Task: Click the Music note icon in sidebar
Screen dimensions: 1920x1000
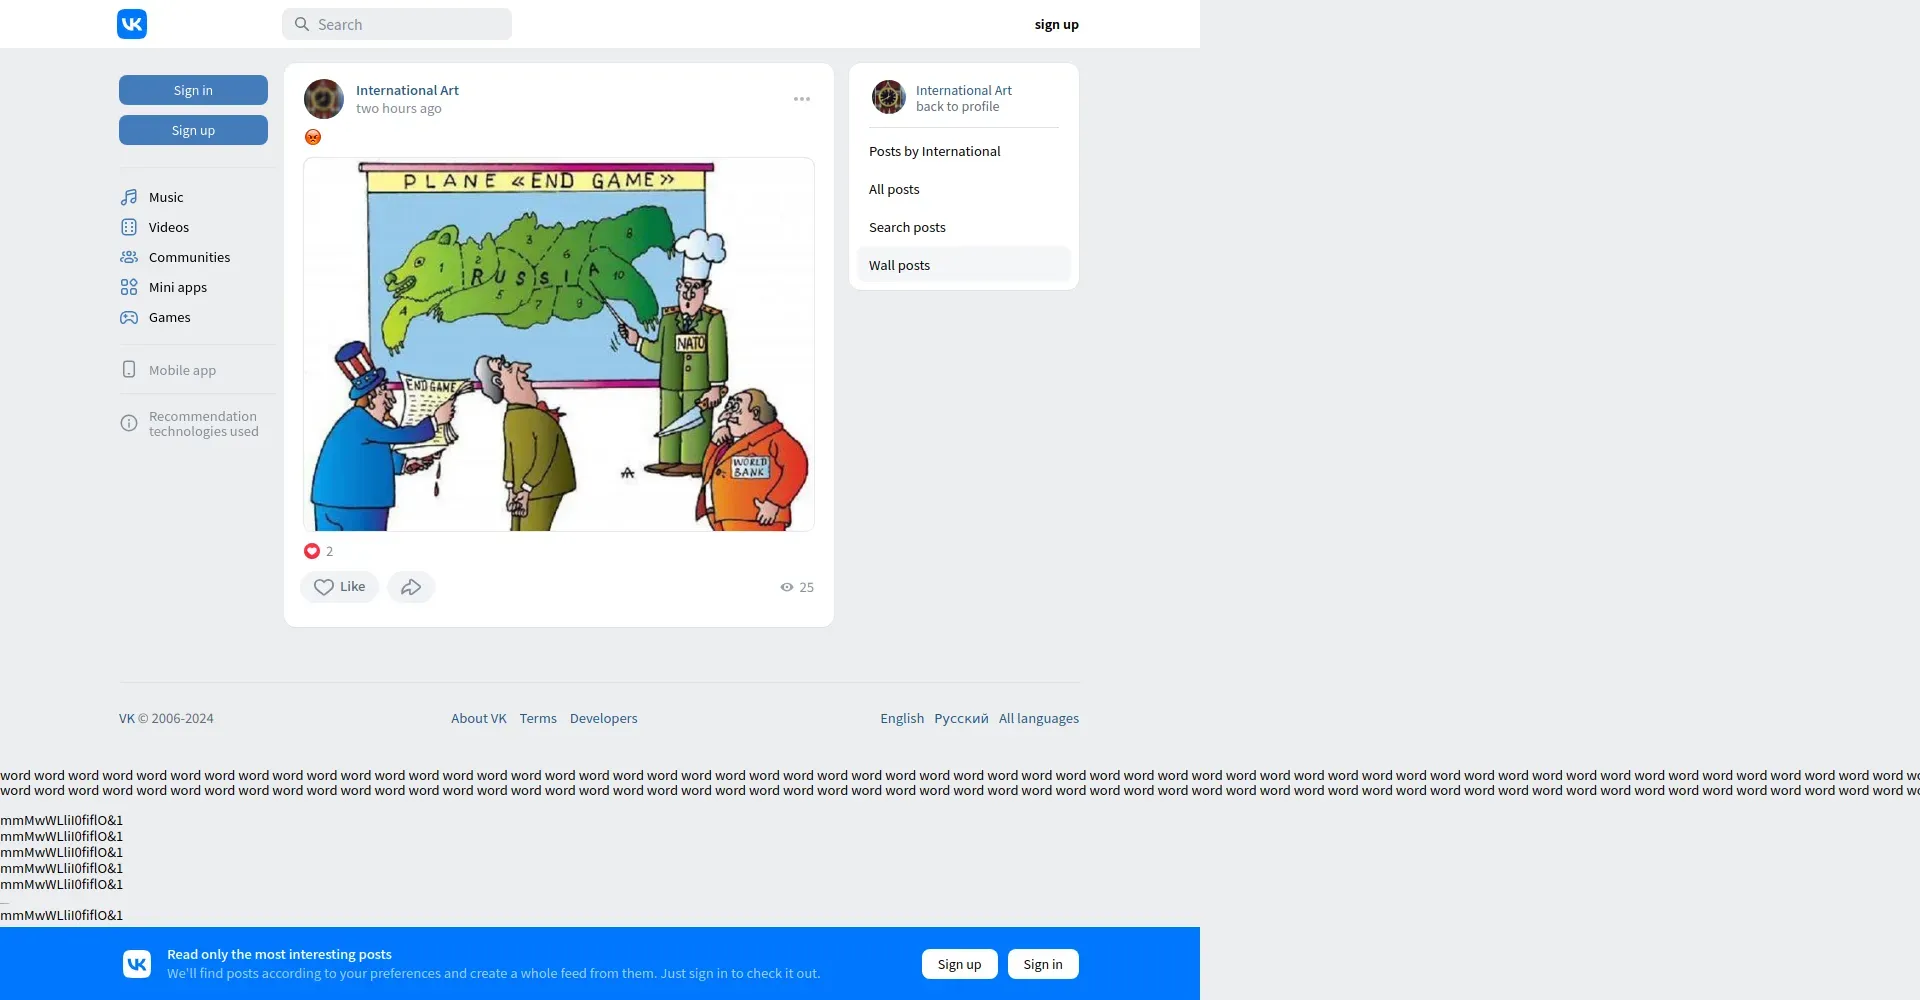Action: pos(129,197)
